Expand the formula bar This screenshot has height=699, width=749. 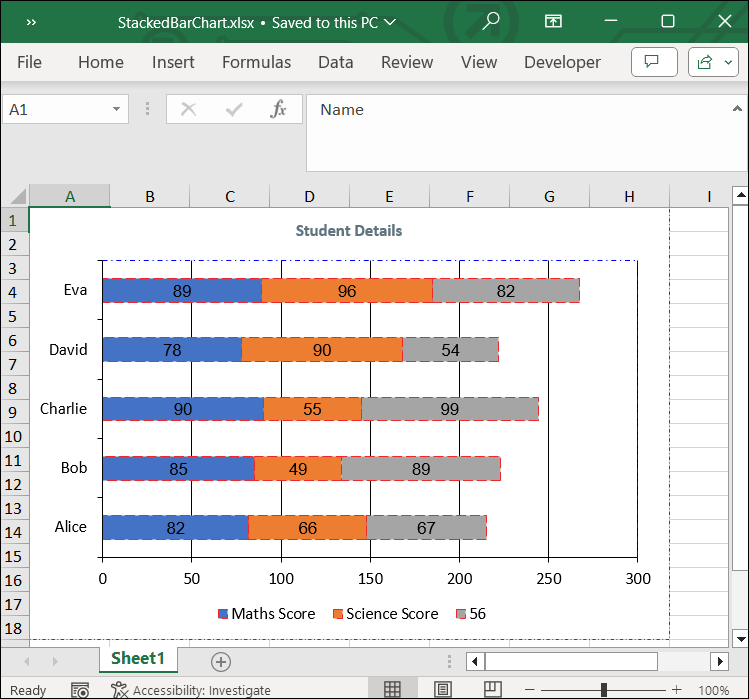pos(737,109)
